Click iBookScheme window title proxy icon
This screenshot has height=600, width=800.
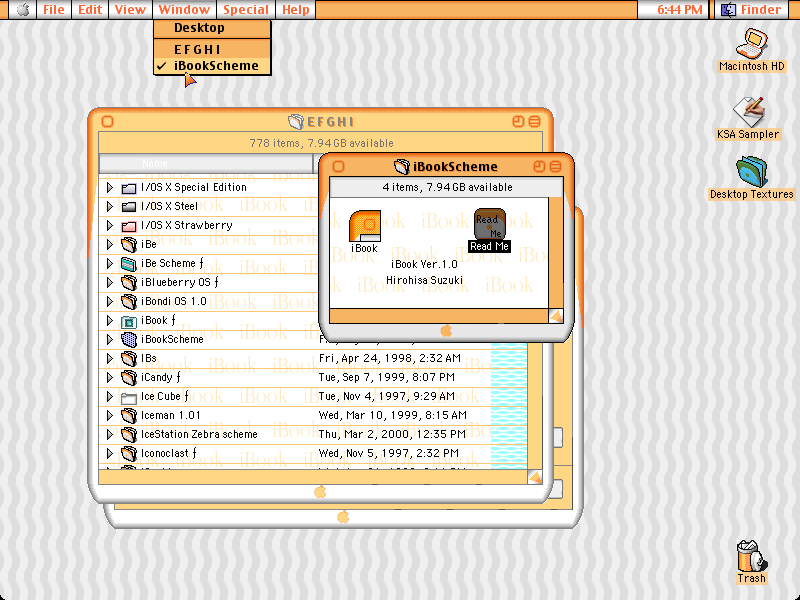(x=402, y=166)
